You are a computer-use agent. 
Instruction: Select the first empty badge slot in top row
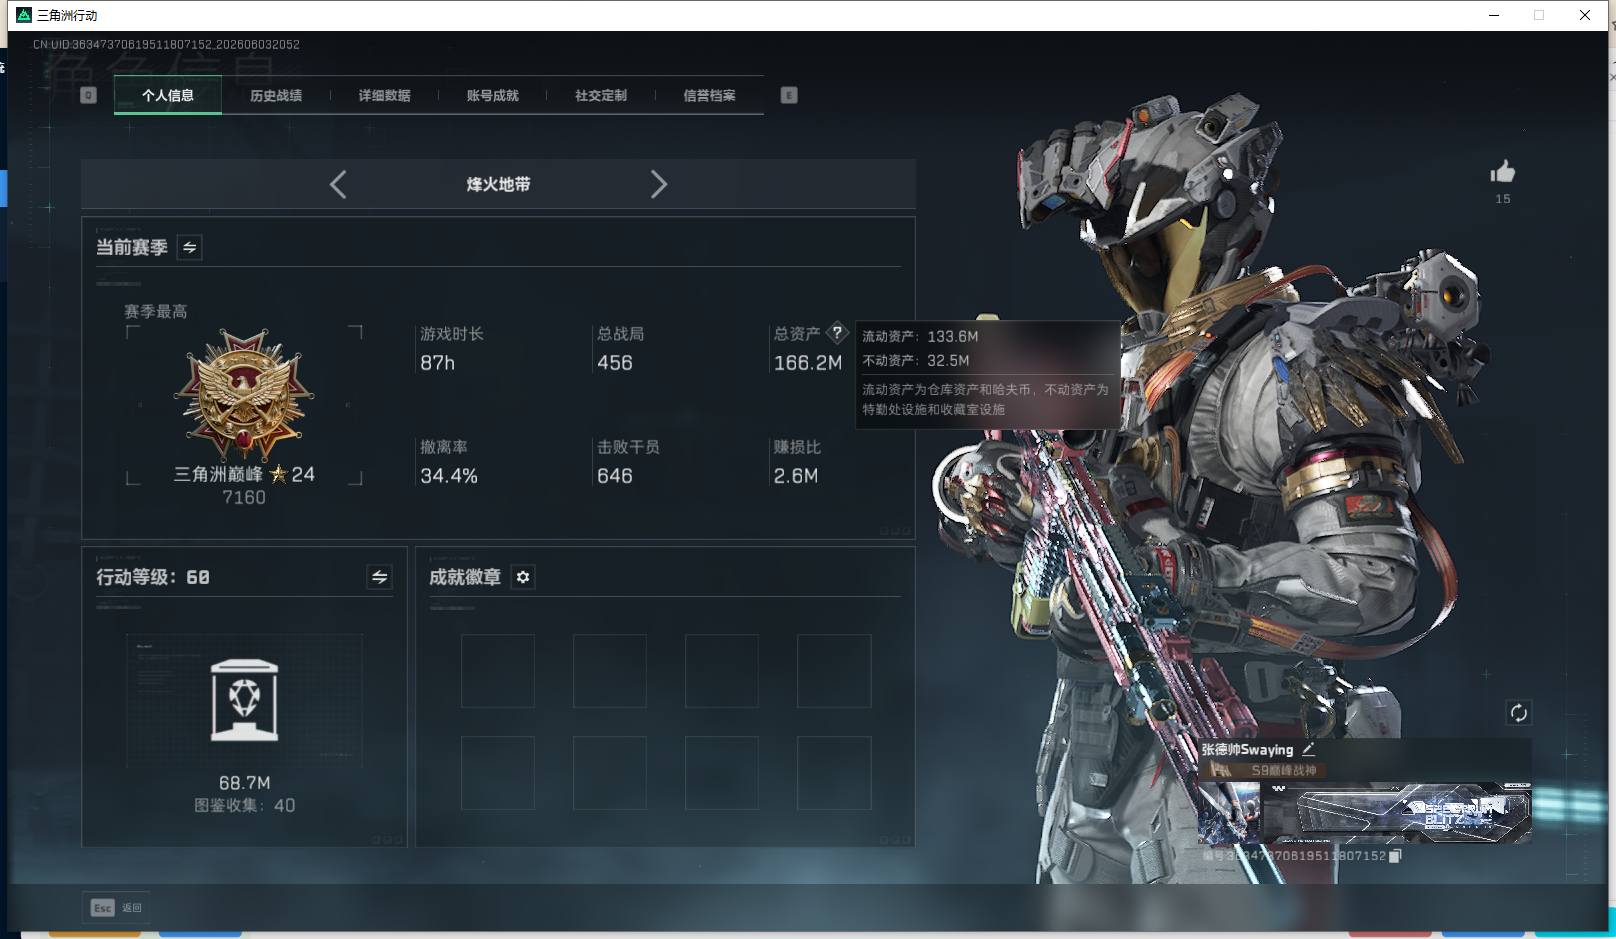pyautogui.click(x=498, y=671)
